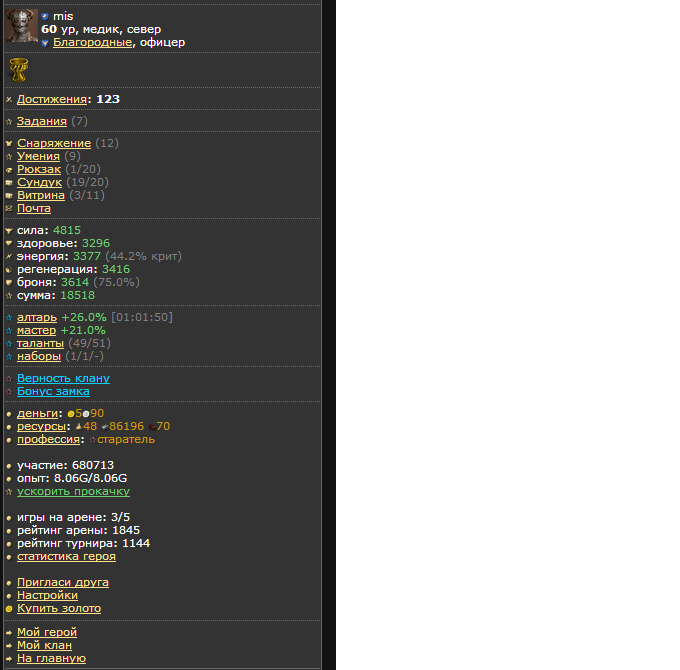Click the red star icon beside Верность клану

point(9,379)
